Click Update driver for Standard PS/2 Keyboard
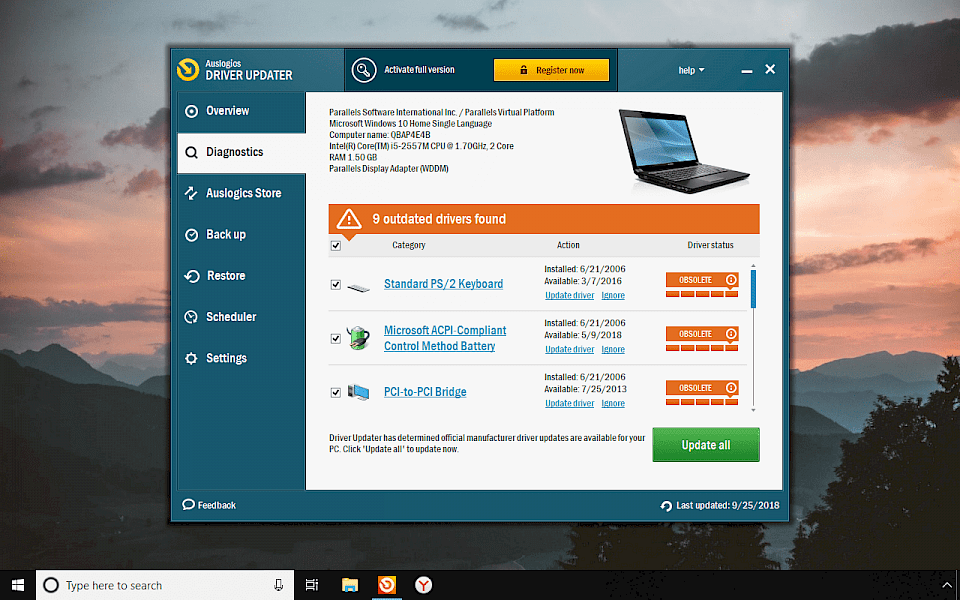The width and height of the screenshot is (960, 600). coord(569,295)
